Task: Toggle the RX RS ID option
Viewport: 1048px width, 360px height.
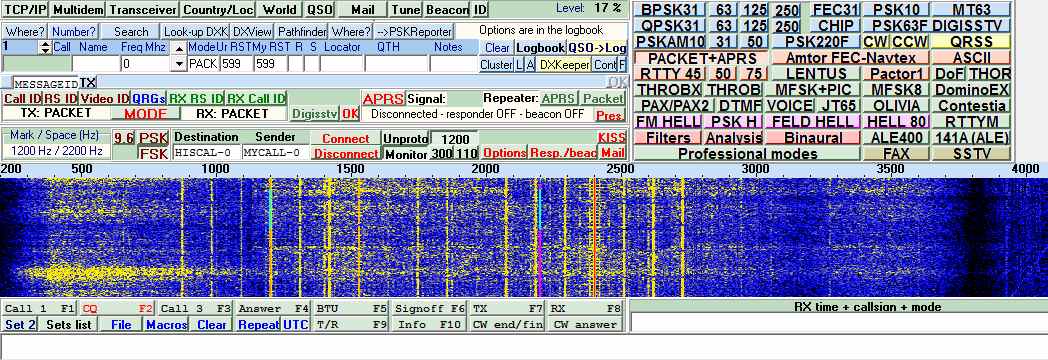Action: click(195, 99)
